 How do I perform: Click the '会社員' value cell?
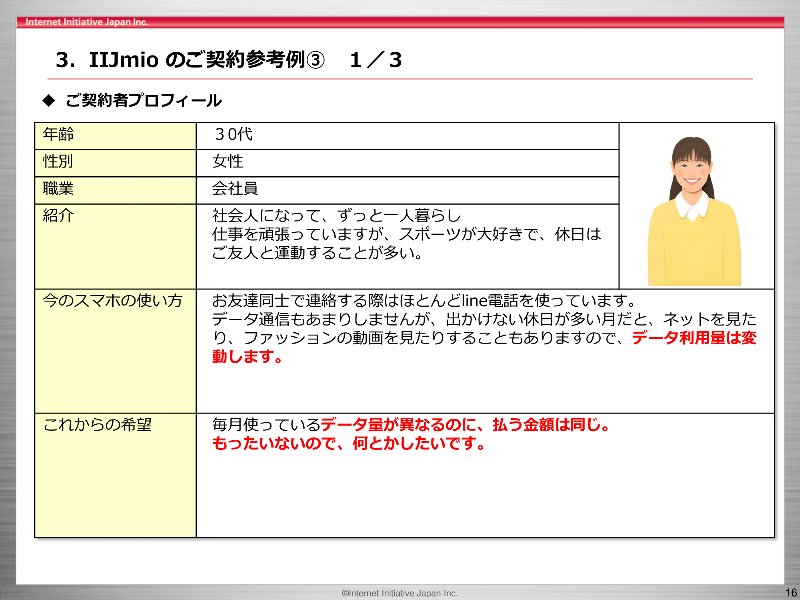click(408, 190)
